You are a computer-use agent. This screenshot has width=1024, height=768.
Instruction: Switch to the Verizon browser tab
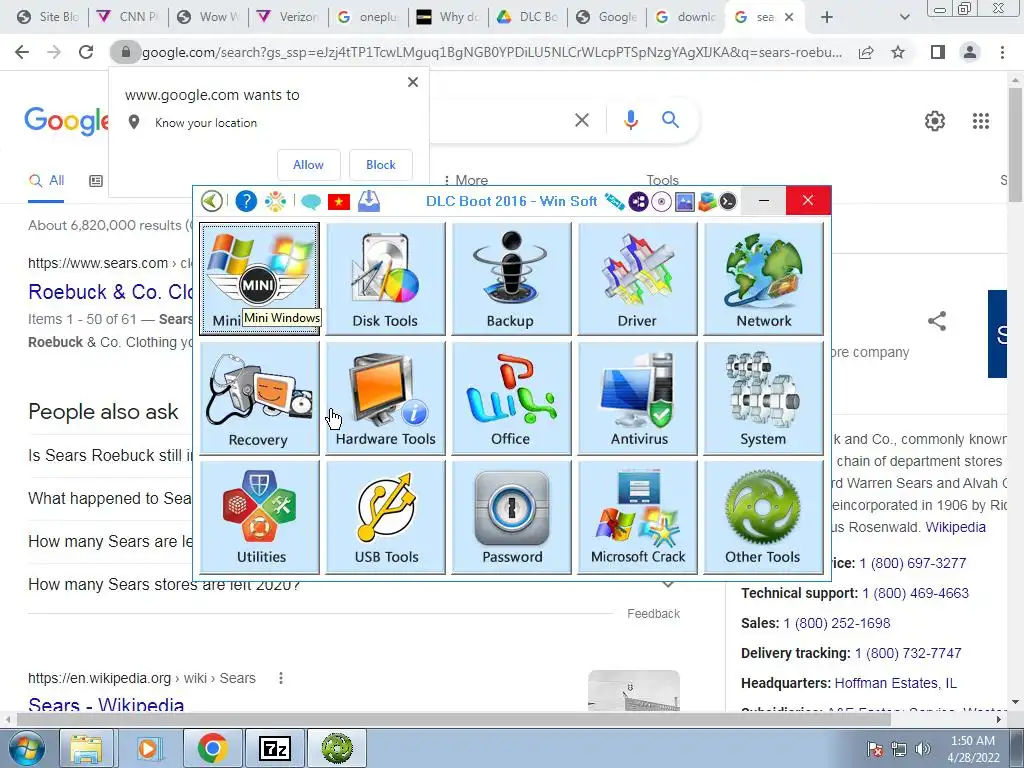[288, 17]
